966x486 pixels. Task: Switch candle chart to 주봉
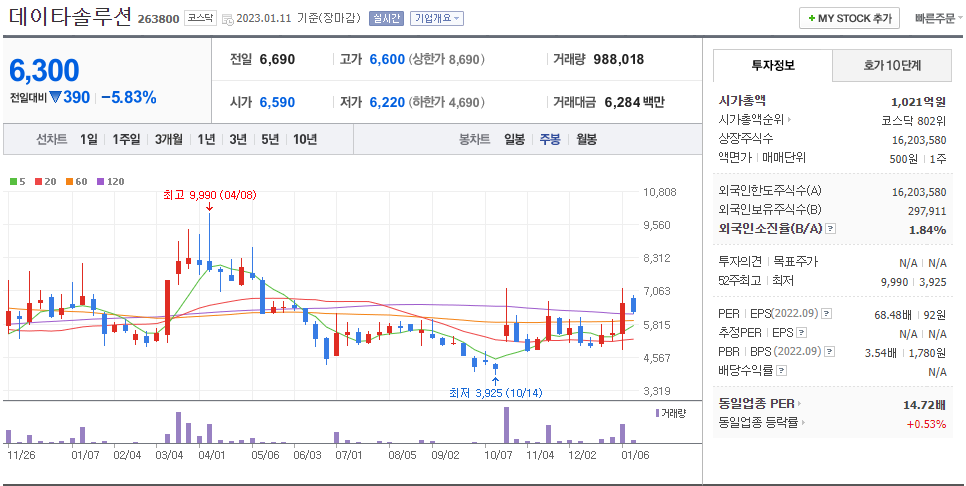550,140
